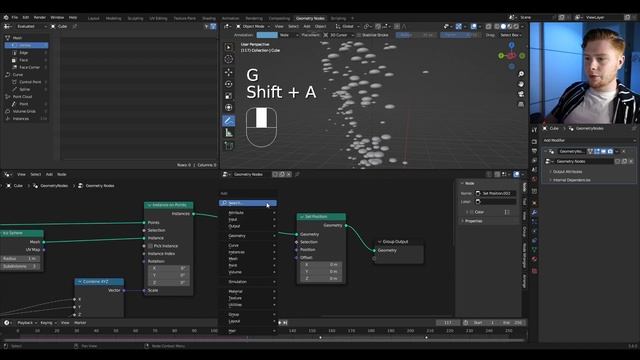Click Cube in the node breadcrumb
The image size is (640, 360).
click(x=18, y=186)
